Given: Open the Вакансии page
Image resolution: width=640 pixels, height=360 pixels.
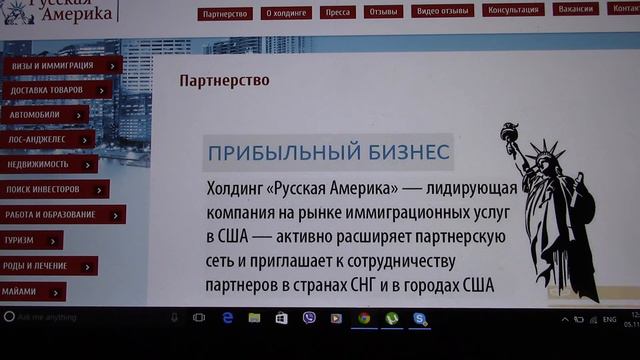Looking at the screenshot, I should point(576,9).
